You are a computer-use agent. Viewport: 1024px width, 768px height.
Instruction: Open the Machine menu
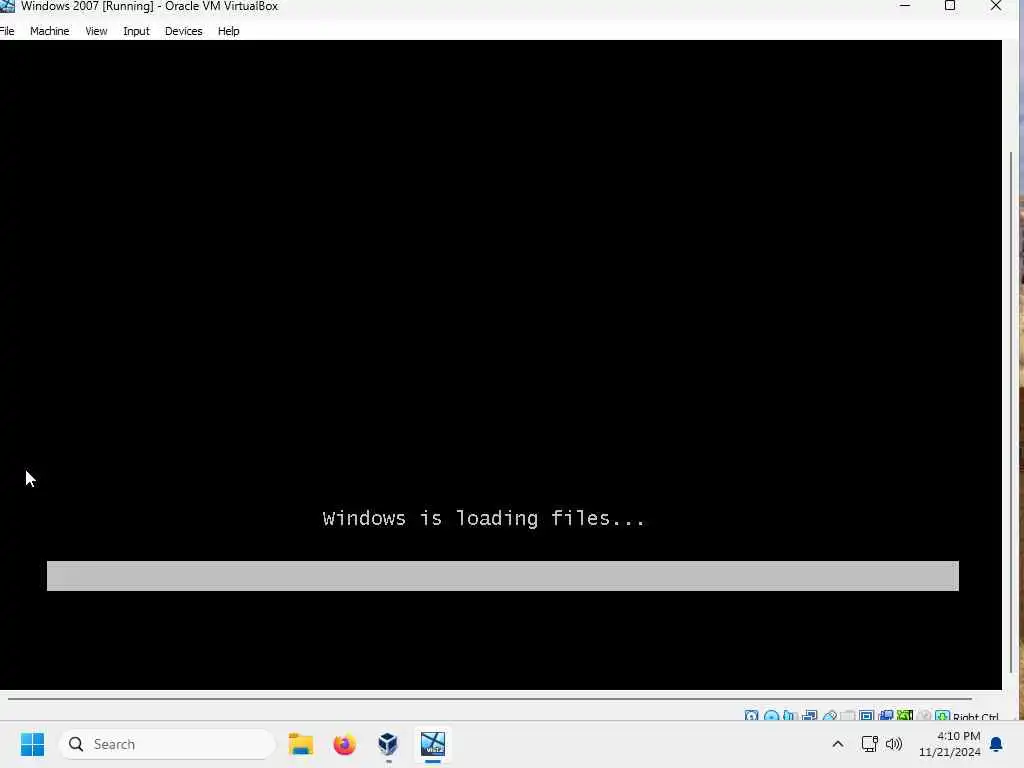coord(50,31)
